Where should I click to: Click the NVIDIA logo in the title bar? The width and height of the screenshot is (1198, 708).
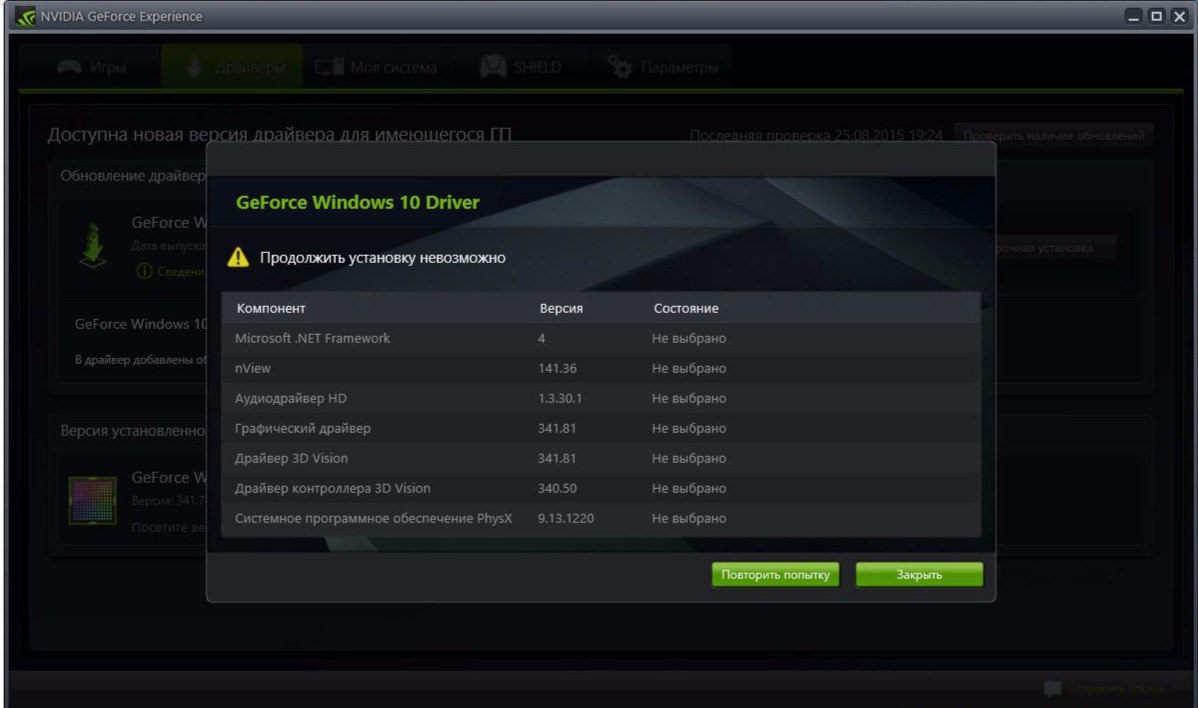pyautogui.click(x=25, y=16)
